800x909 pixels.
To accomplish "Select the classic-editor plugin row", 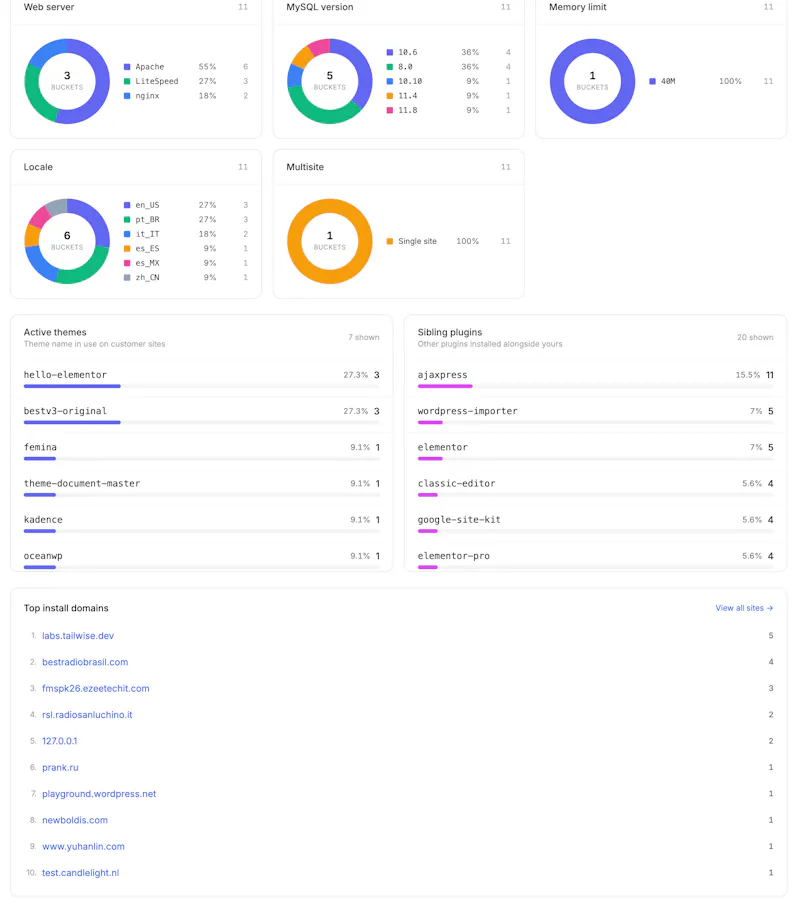I will point(595,488).
